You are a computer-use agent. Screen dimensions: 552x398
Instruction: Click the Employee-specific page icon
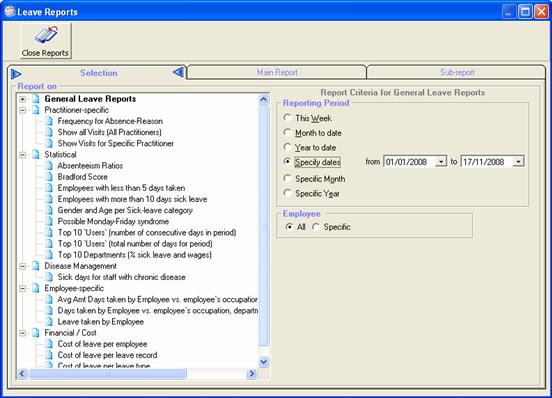click(36, 289)
